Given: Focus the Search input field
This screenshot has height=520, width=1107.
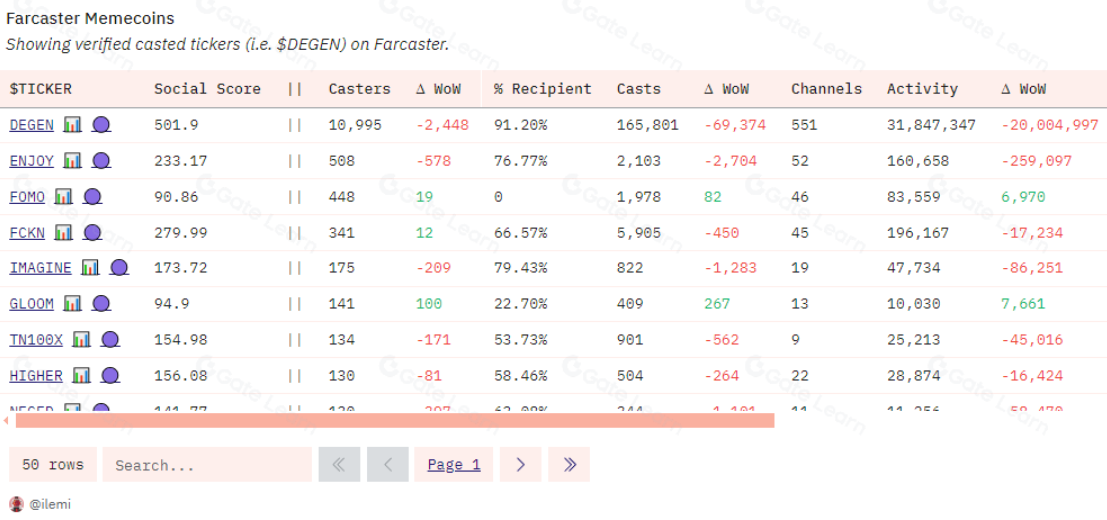Looking at the screenshot, I should [207, 465].
